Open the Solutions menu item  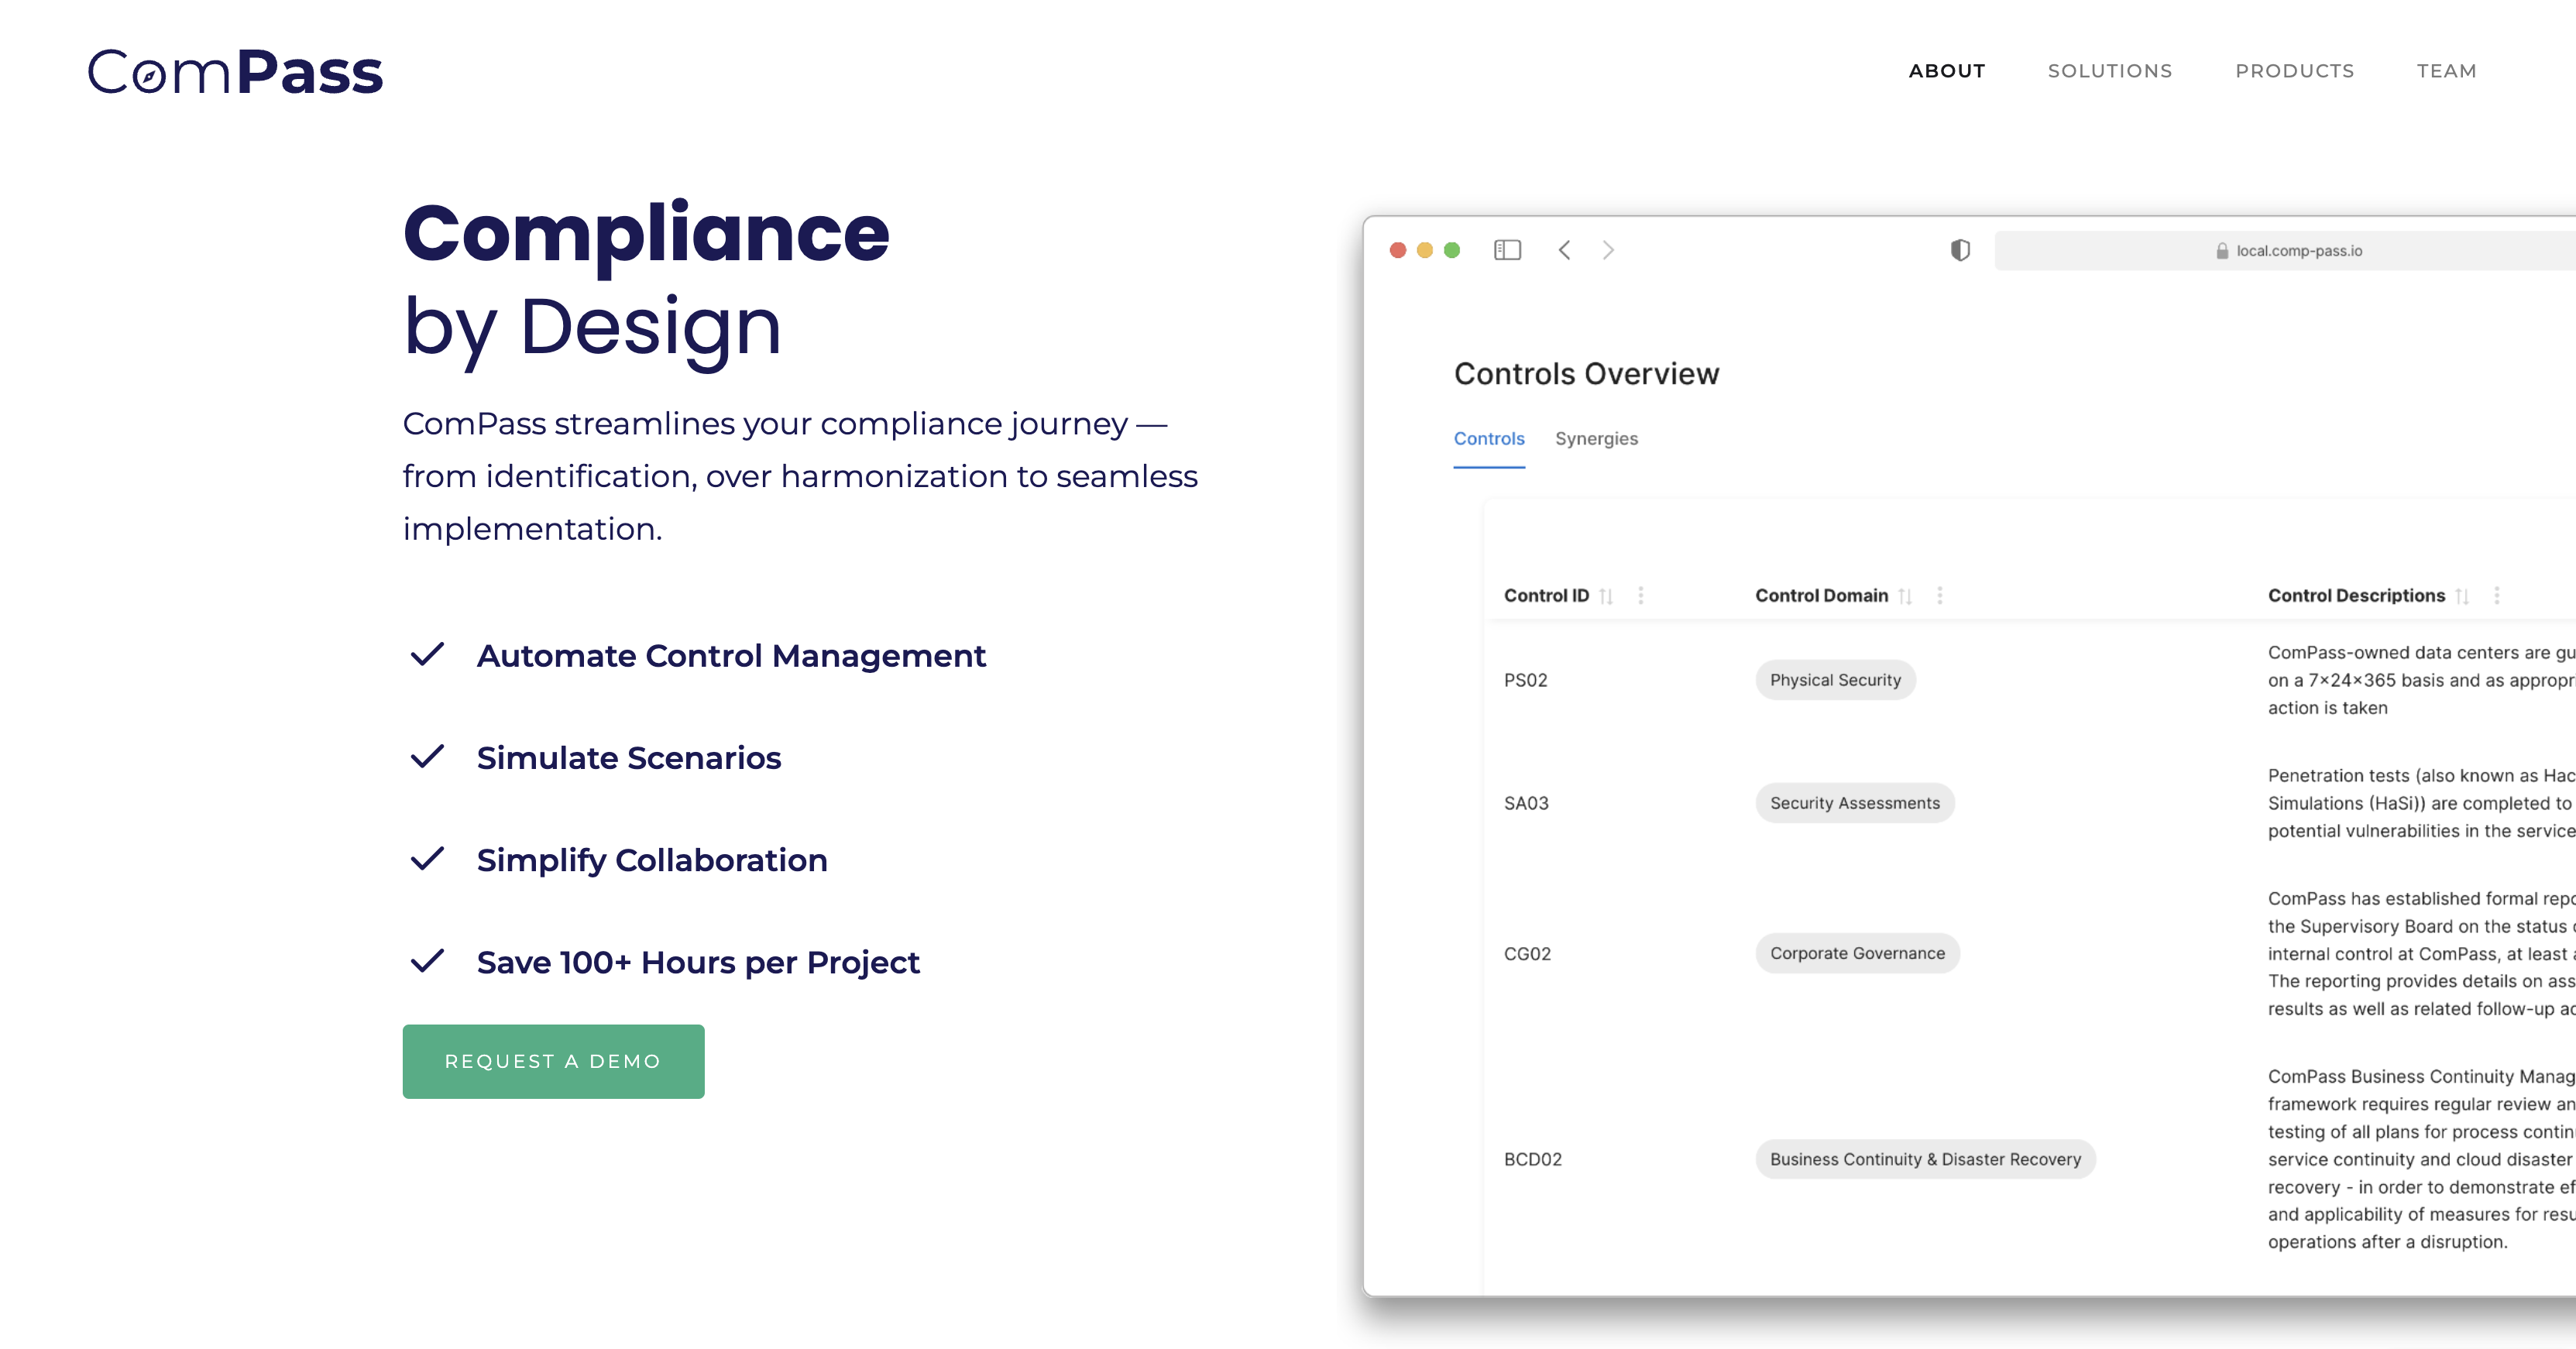point(2110,71)
